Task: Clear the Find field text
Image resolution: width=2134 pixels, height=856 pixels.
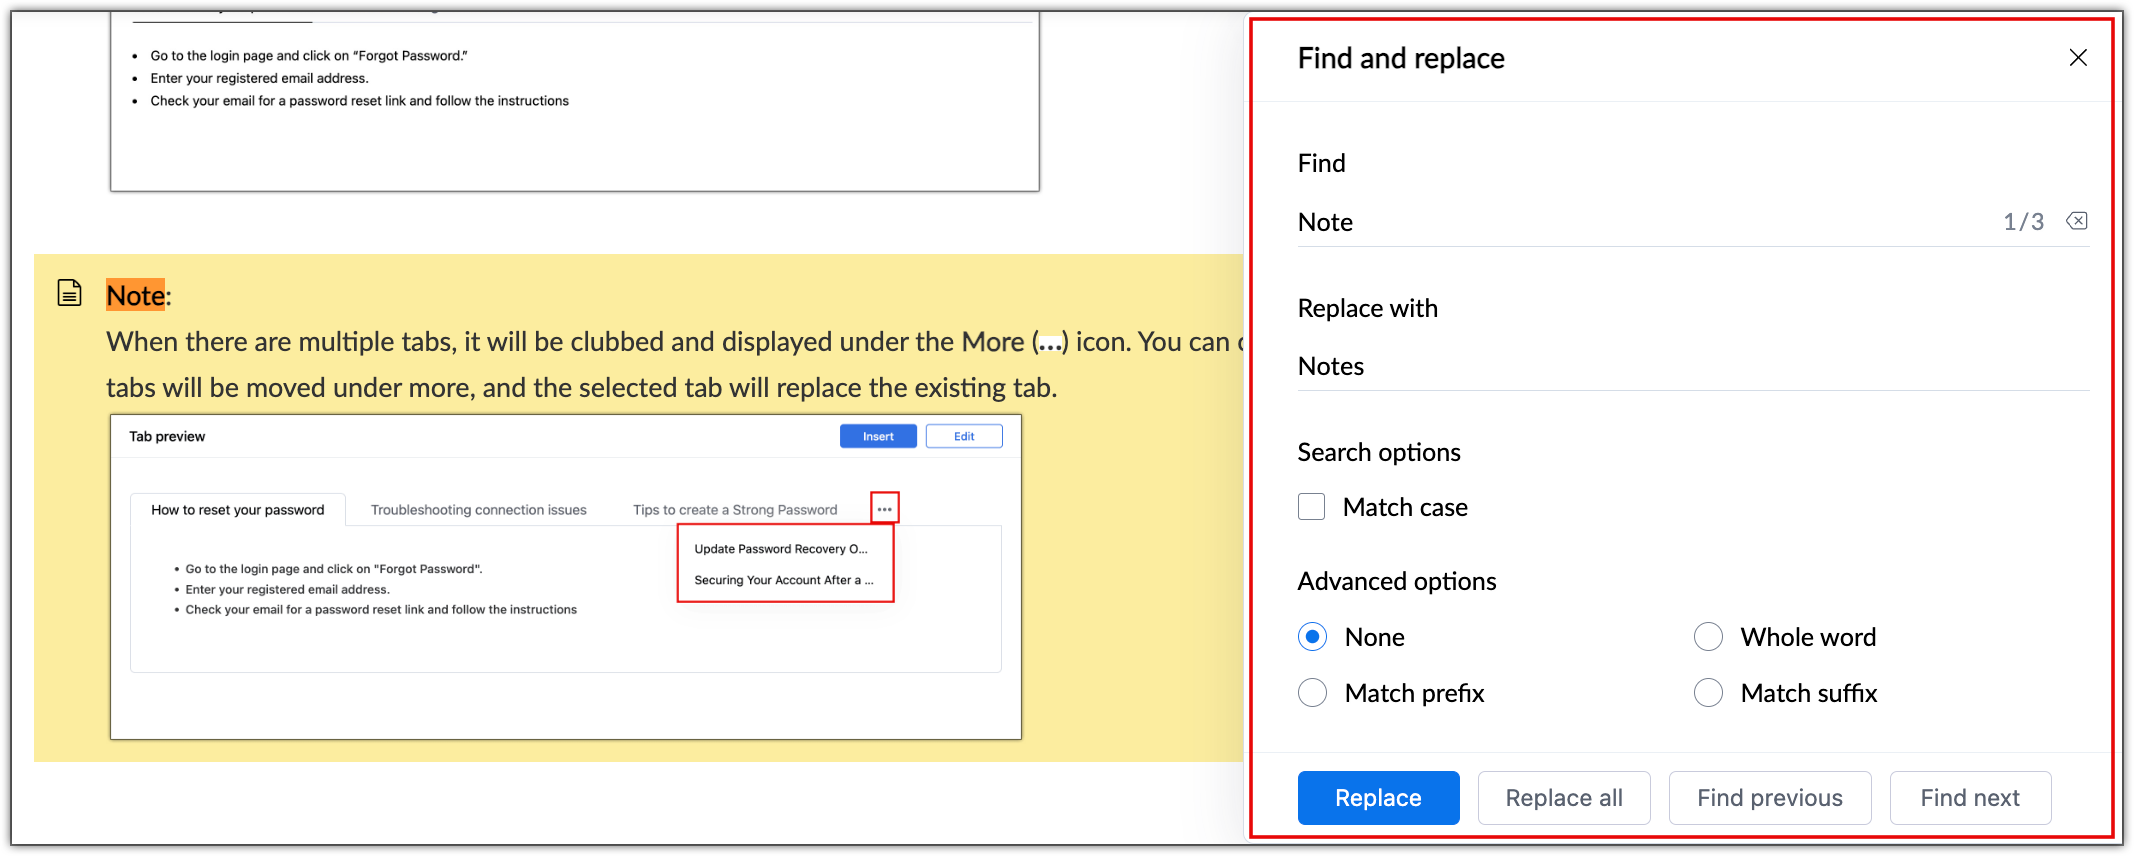Action: pos(2077,221)
